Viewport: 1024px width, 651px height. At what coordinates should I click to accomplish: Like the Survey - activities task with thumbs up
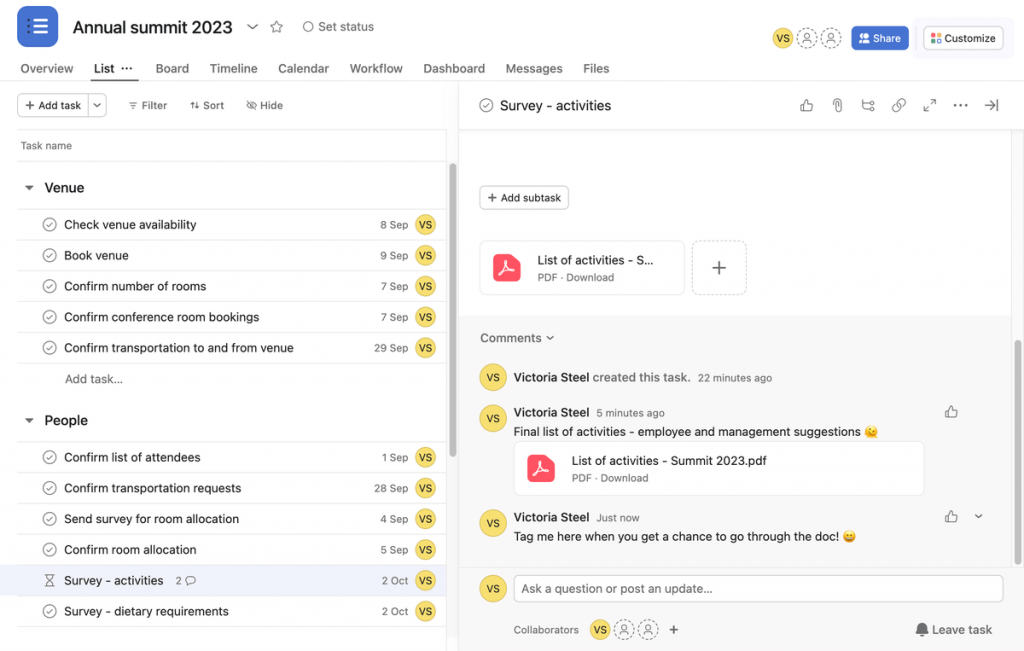click(806, 105)
